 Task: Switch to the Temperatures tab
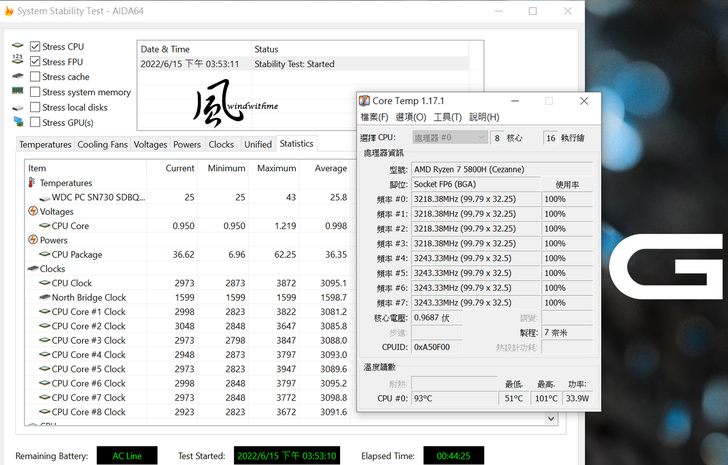45,144
